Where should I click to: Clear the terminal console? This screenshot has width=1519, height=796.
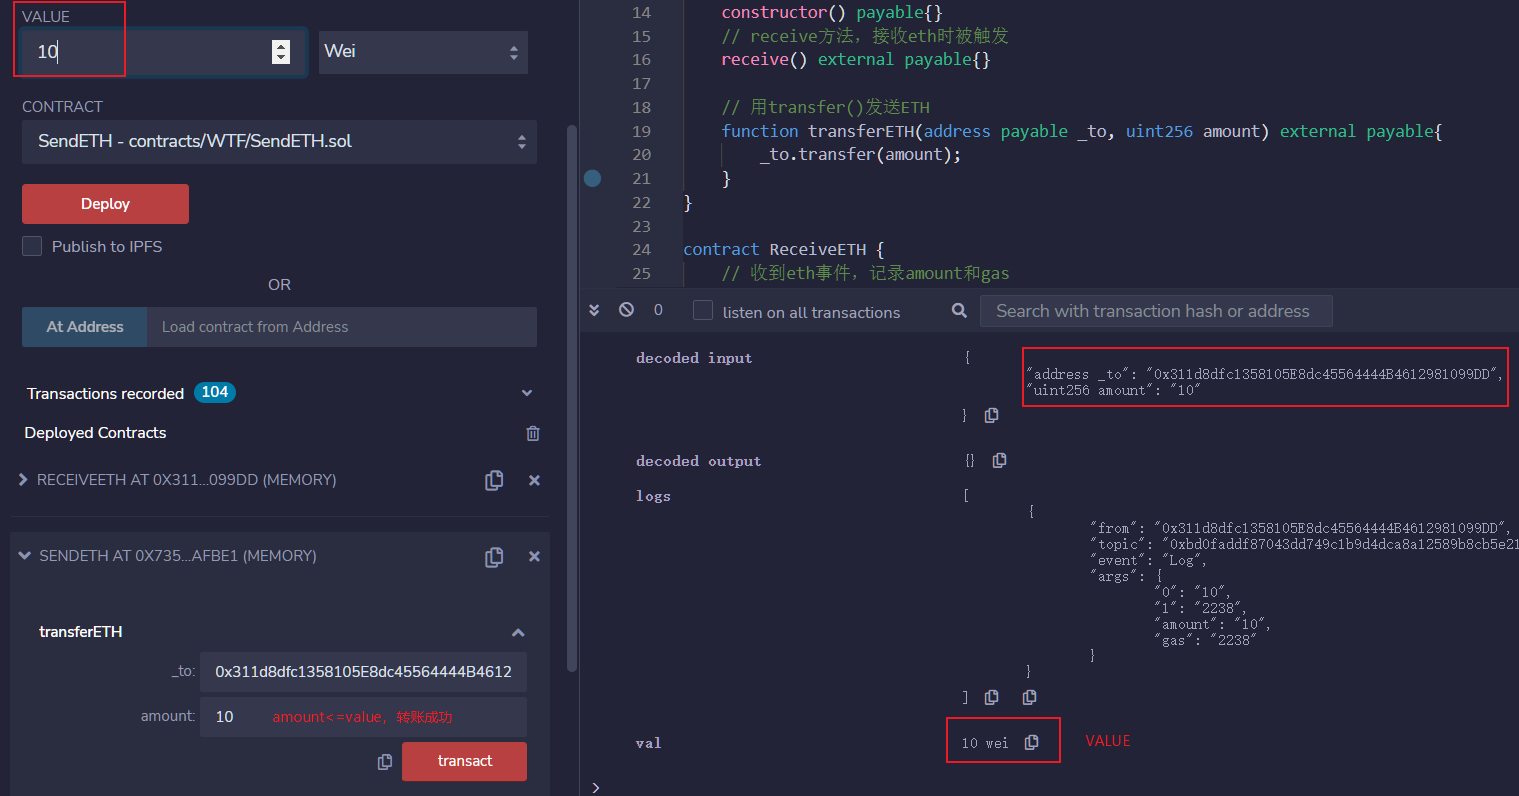626,310
